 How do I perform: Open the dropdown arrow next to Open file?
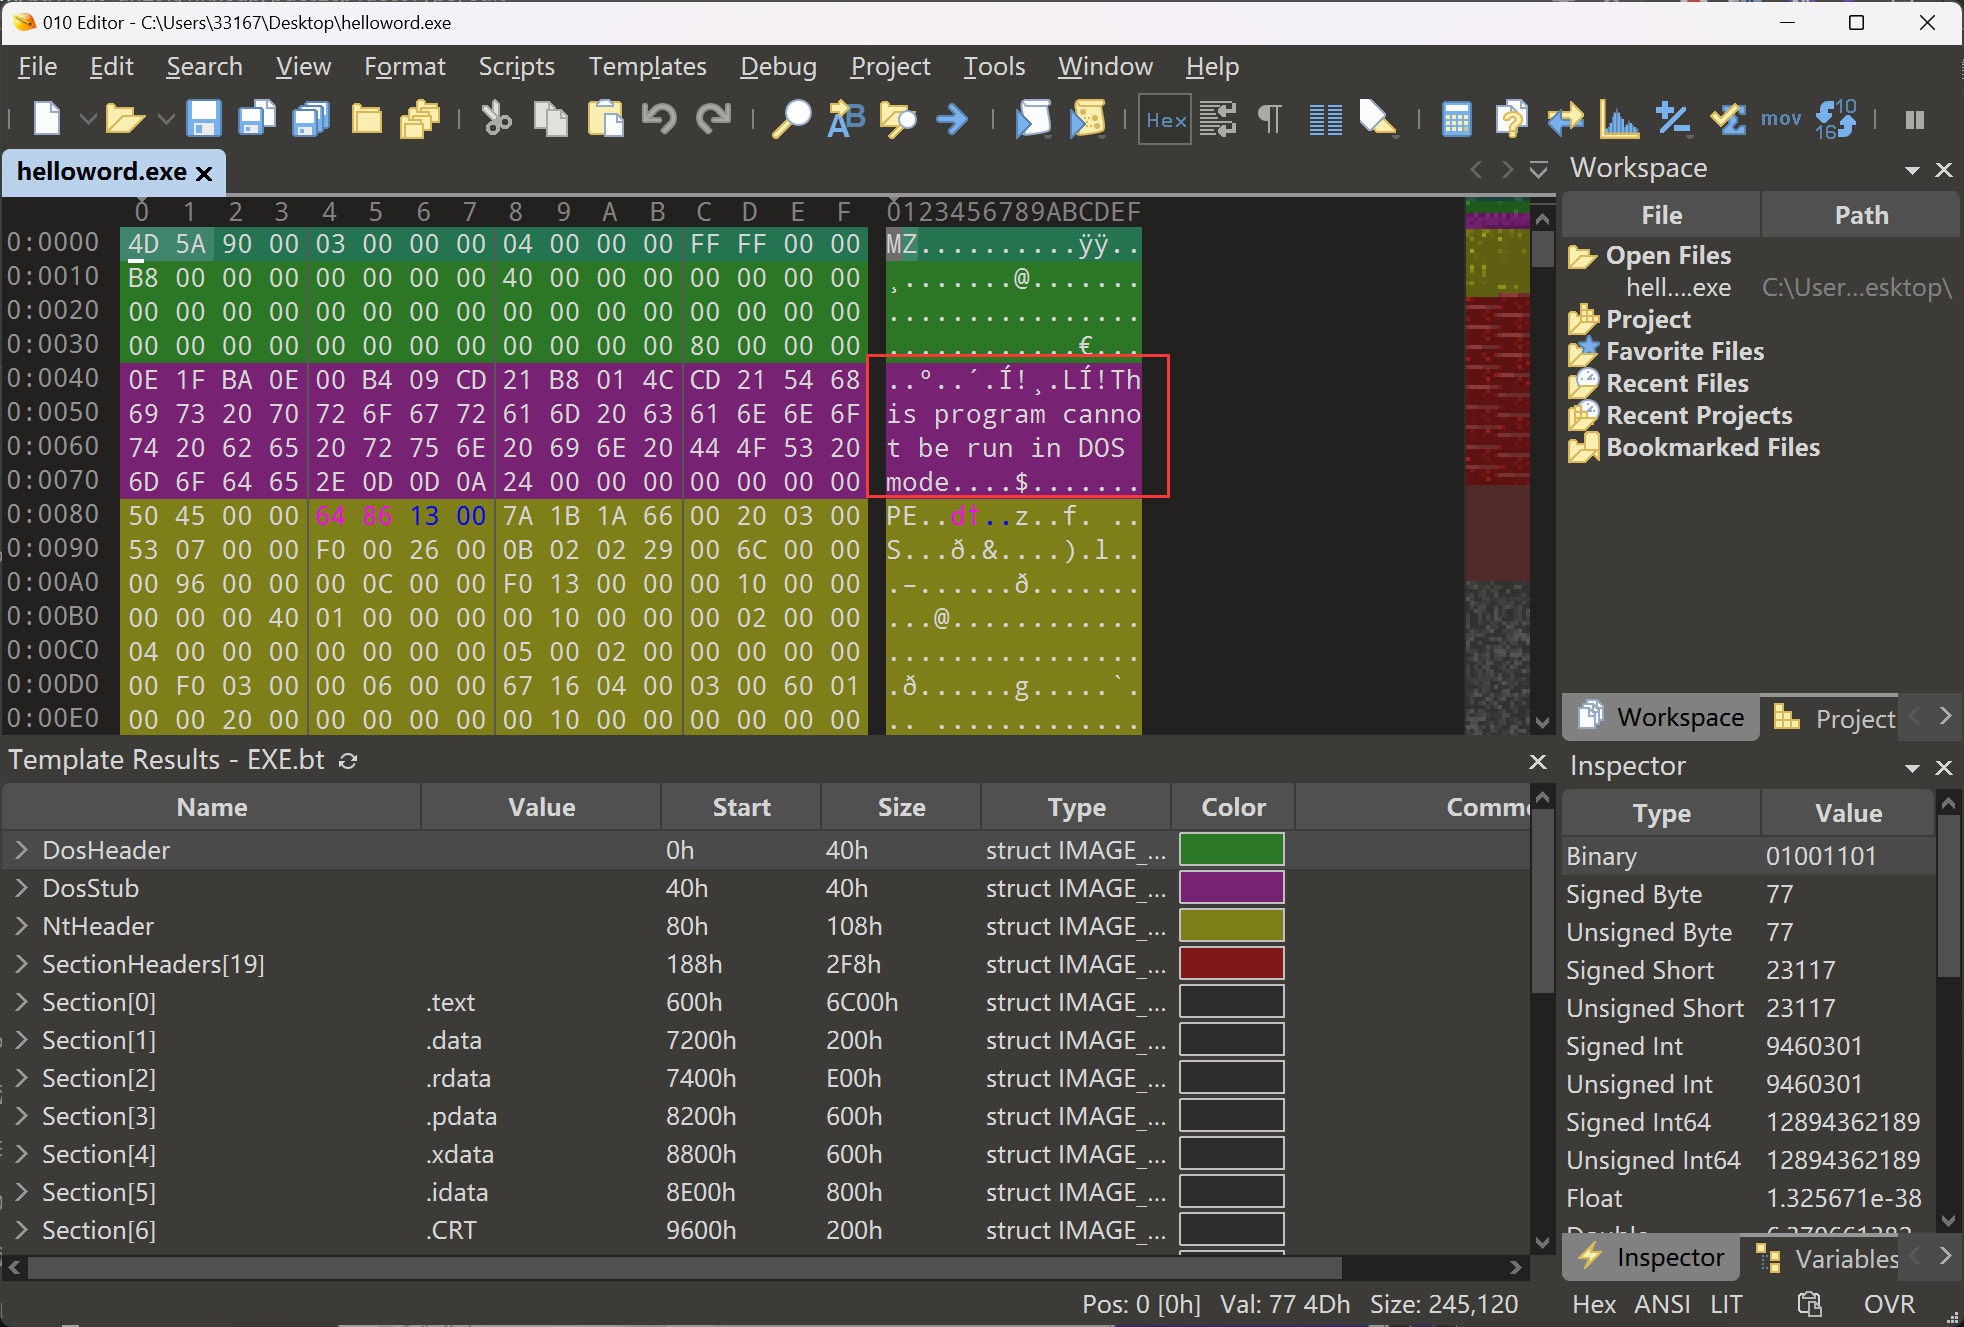point(166,120)
